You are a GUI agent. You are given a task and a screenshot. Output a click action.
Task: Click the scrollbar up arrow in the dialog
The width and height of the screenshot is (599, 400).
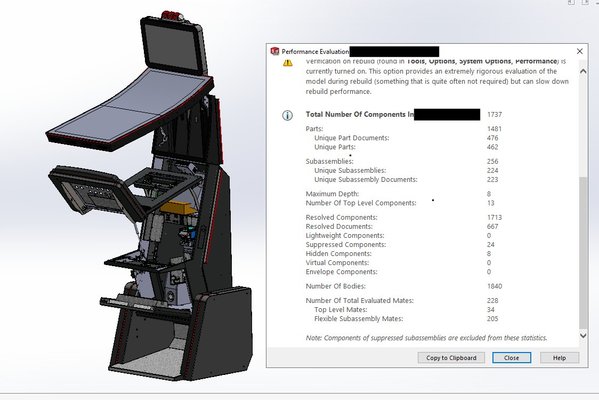[583, 71]
